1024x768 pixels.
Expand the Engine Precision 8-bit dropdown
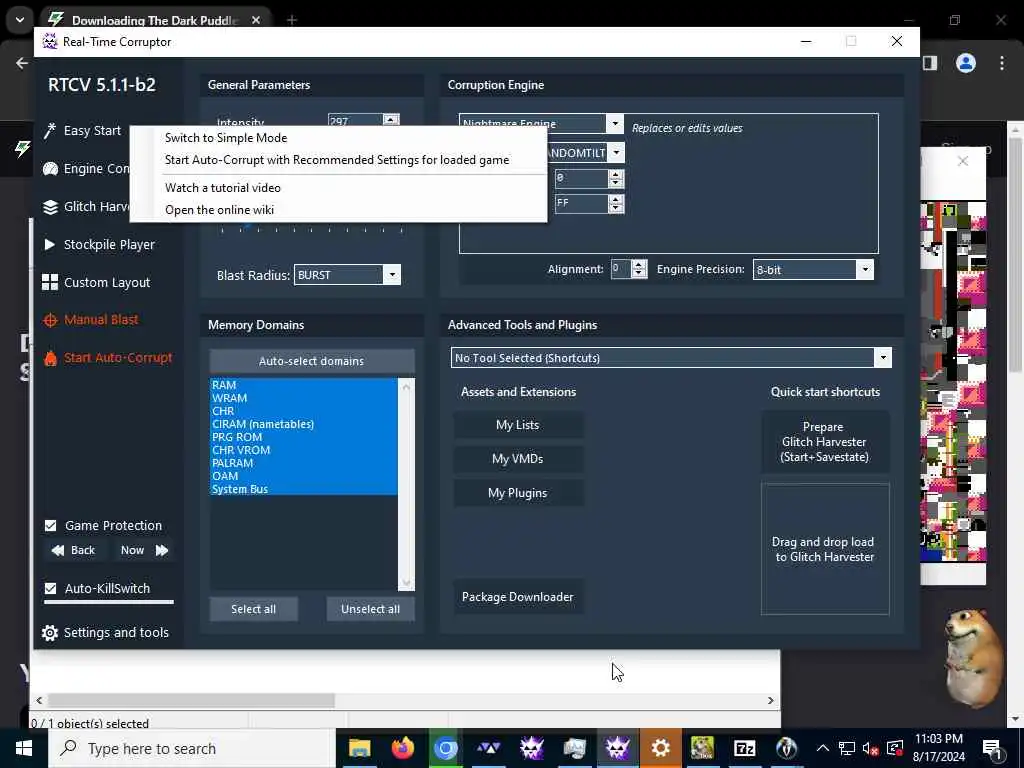[865, 269]
